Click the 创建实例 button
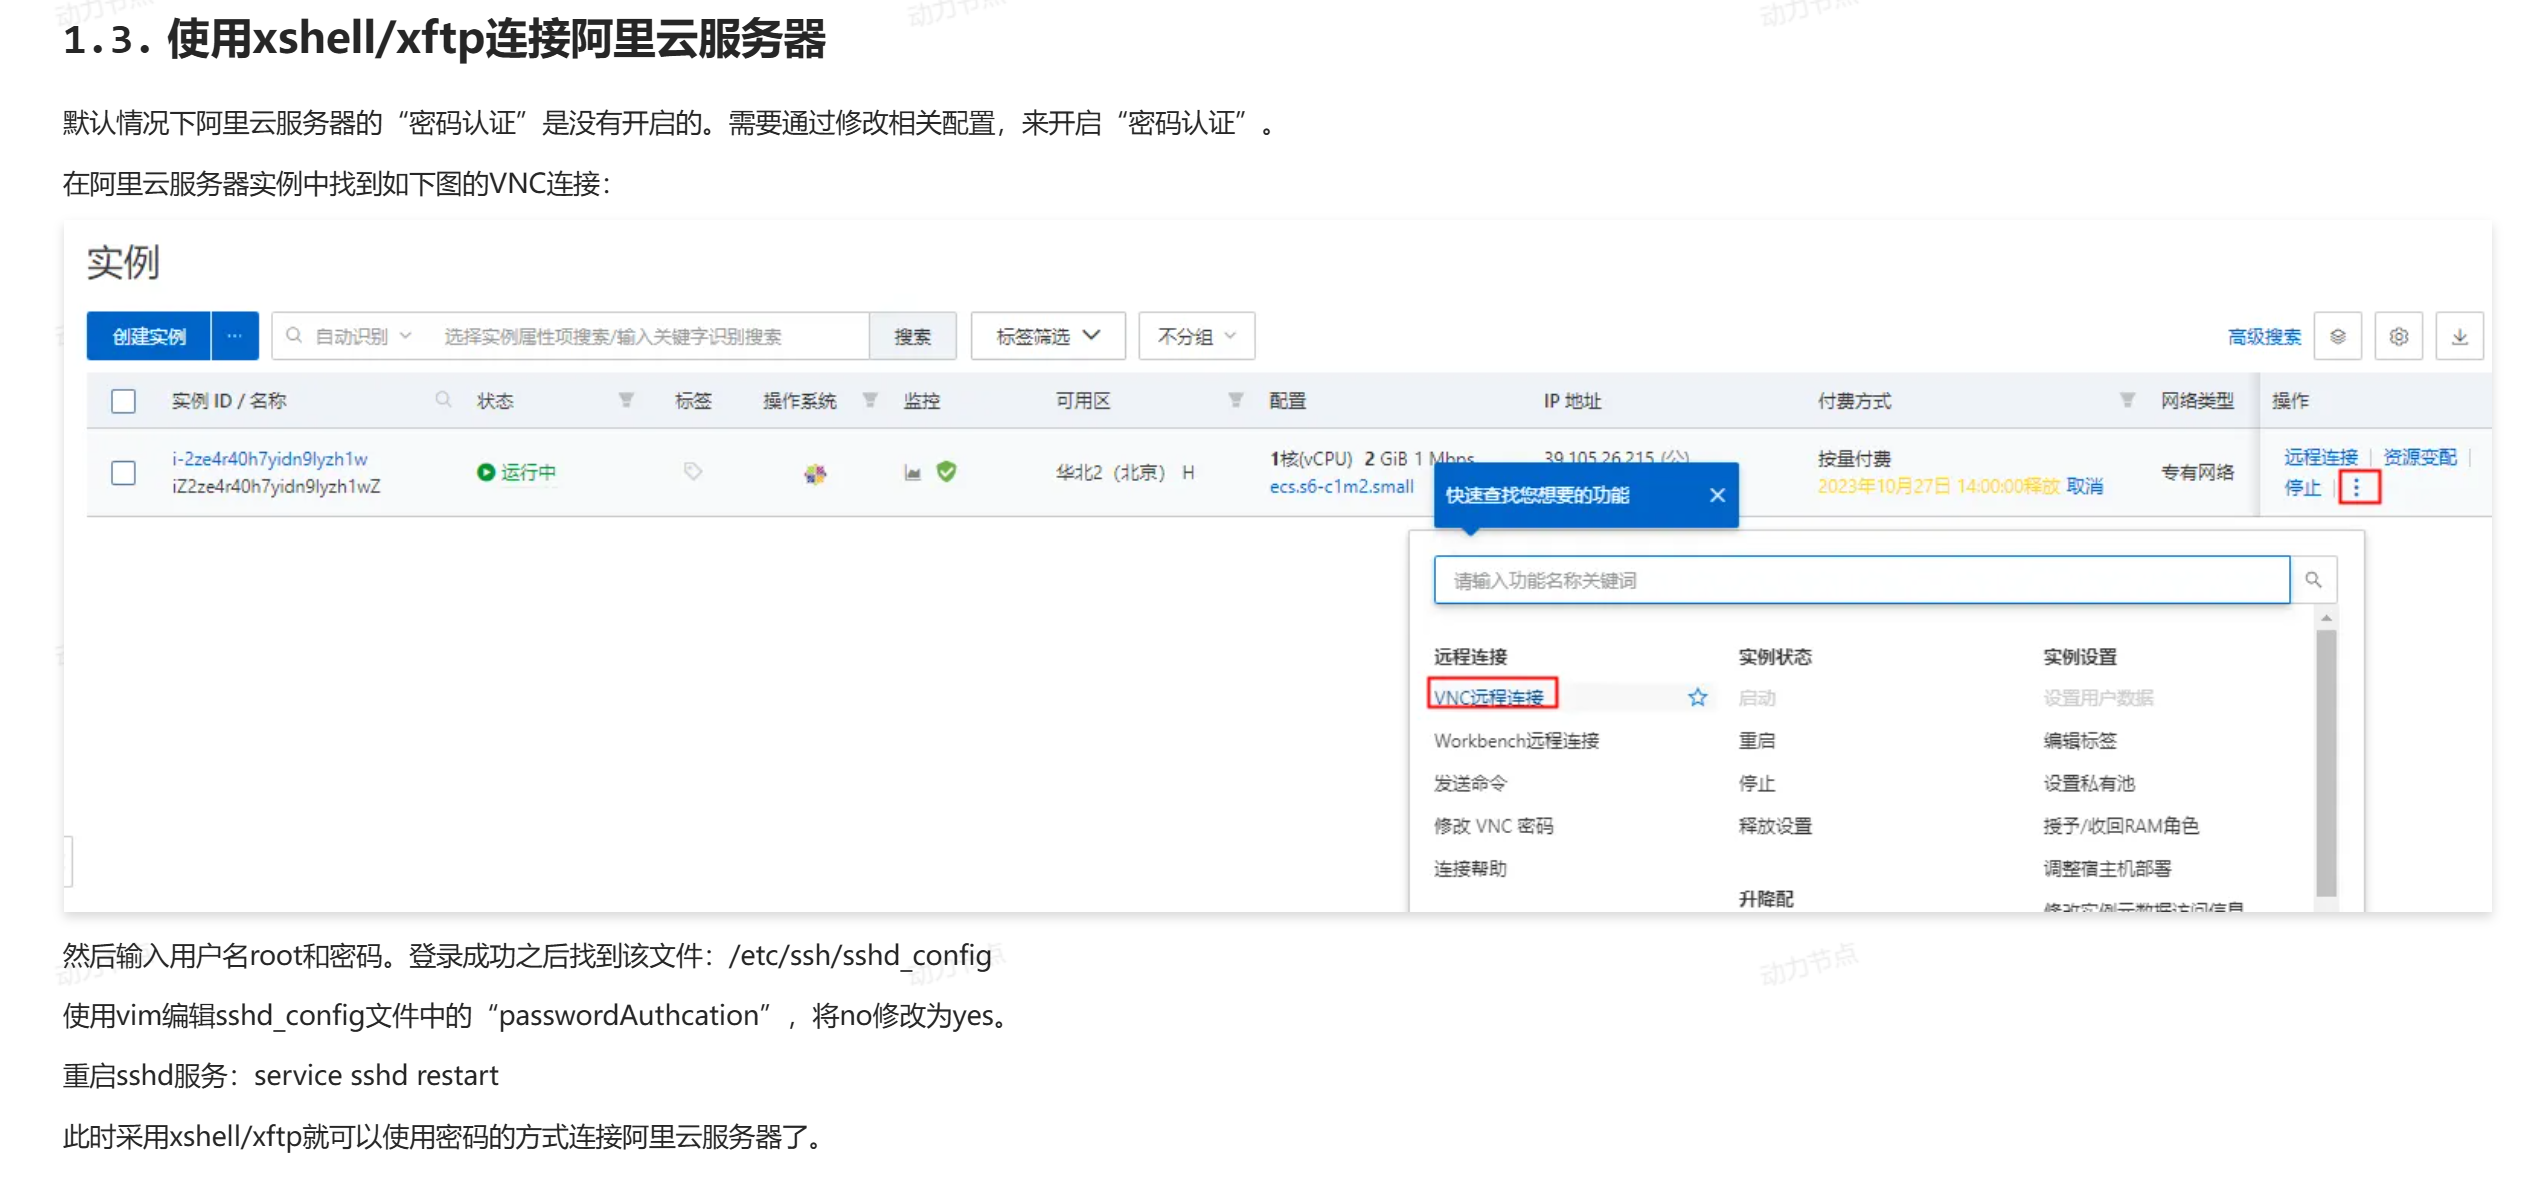The image size is (2544, 1194). tap(148, 336)
